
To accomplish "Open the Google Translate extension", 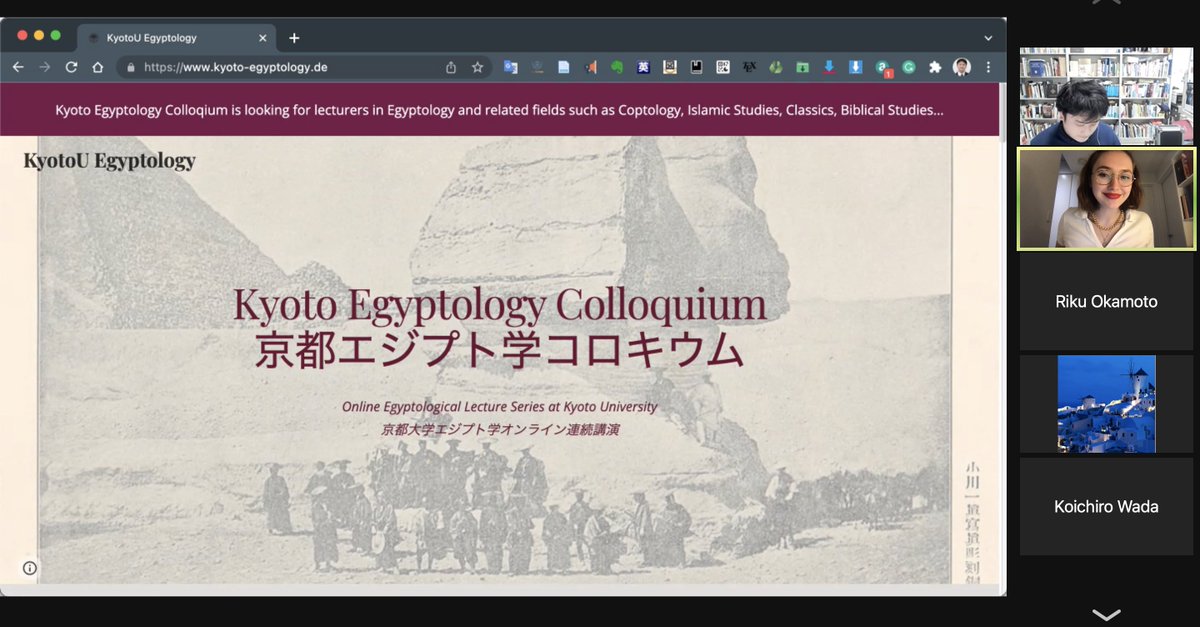I will (x=510, y=67).
